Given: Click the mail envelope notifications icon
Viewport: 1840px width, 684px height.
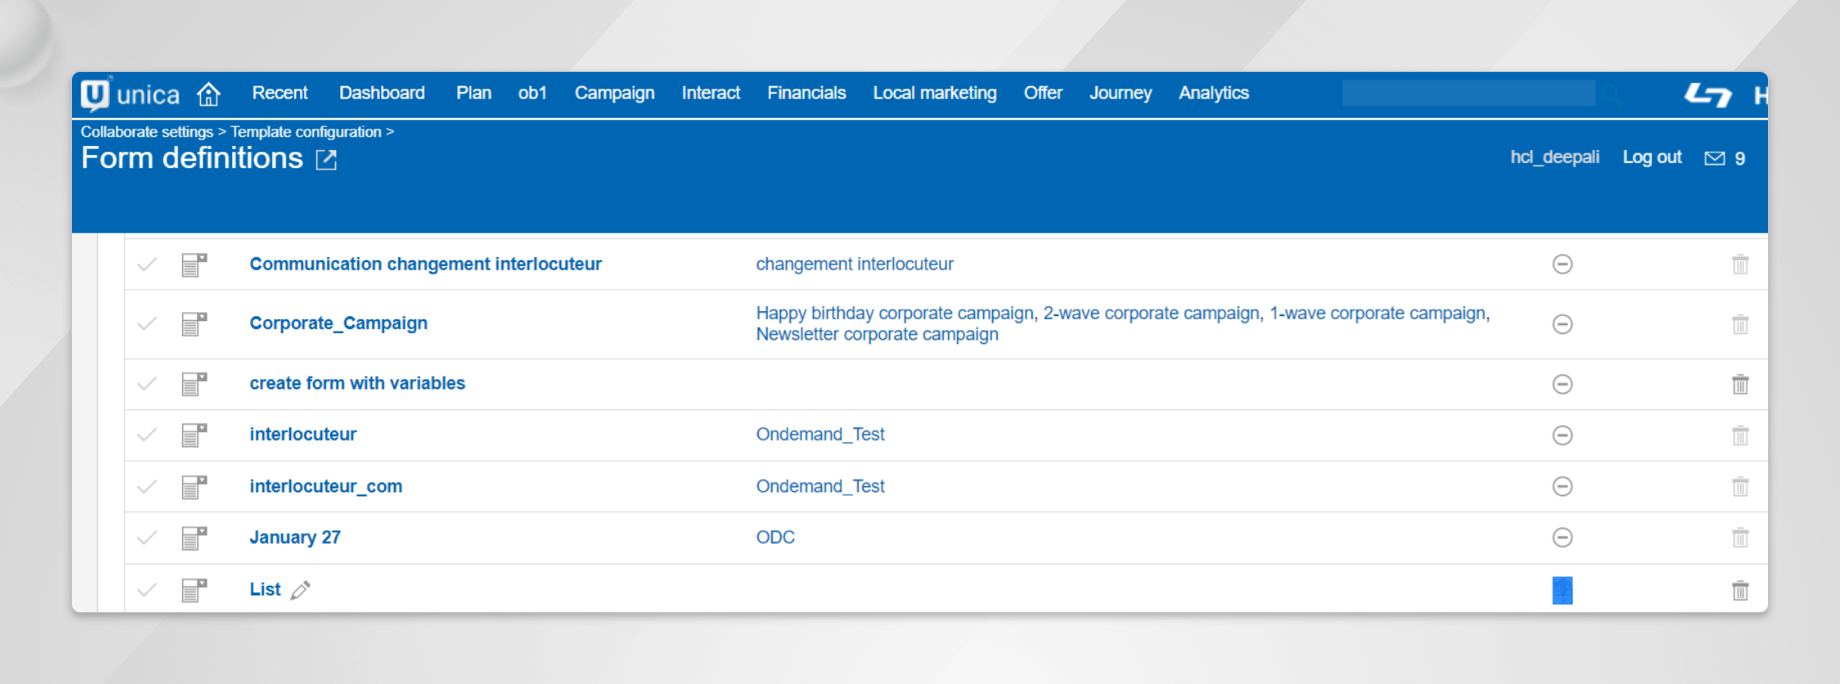Looking at the screenshot, I should pyautogui.click(x=1714, y=158).
